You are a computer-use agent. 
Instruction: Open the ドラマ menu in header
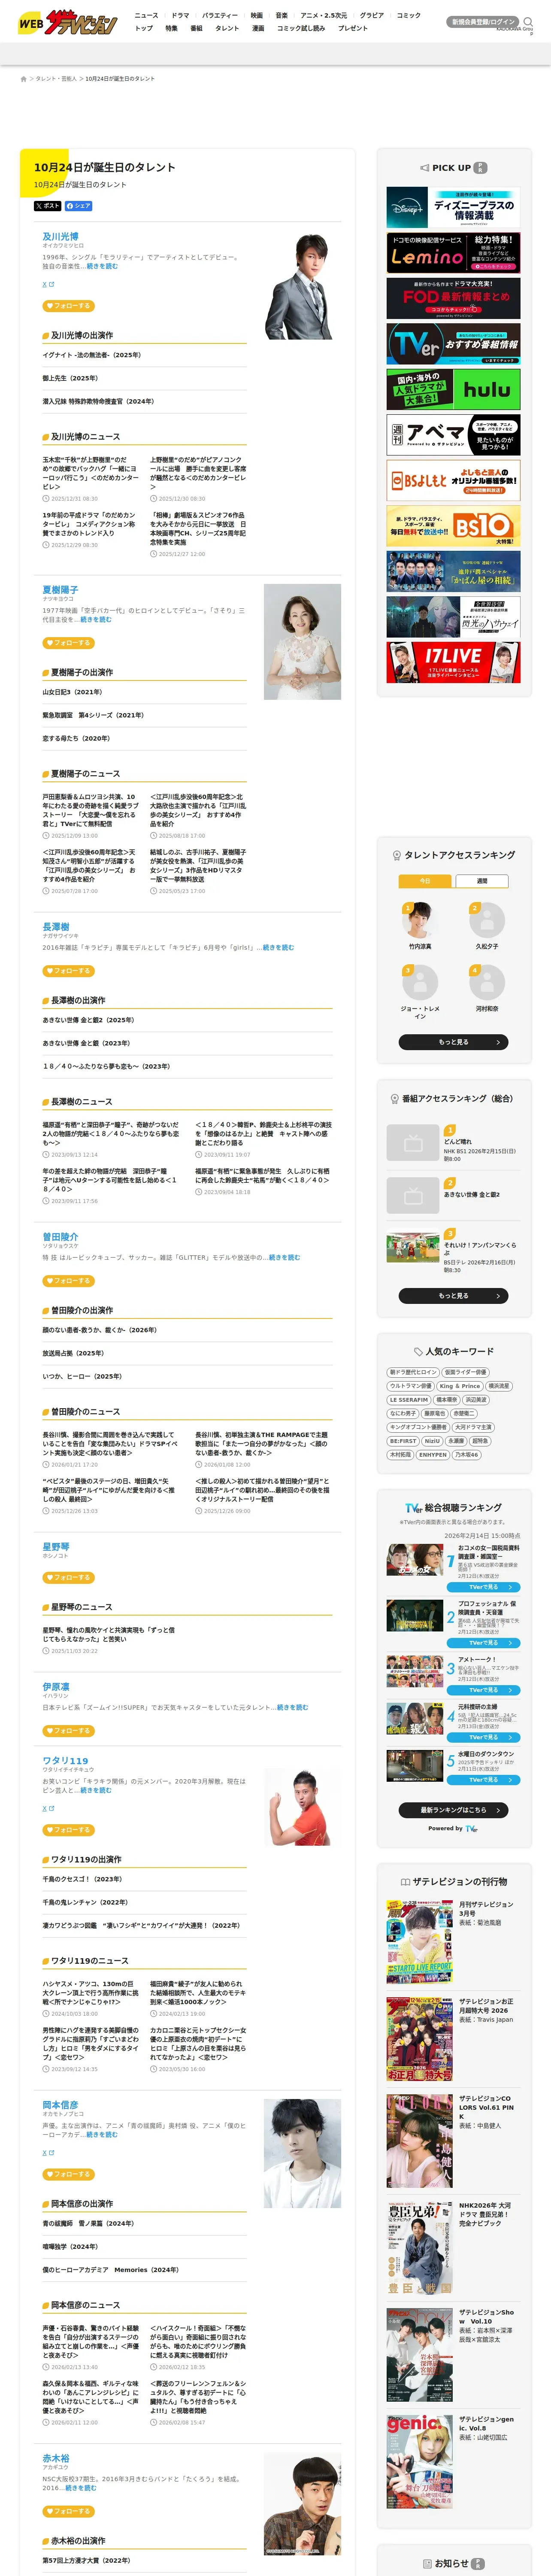point(180,16)
